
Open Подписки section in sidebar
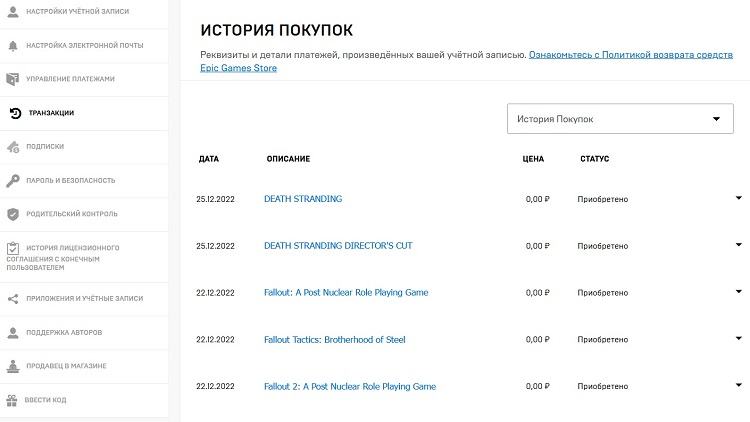pyautogui.click(x=45, y=146)
